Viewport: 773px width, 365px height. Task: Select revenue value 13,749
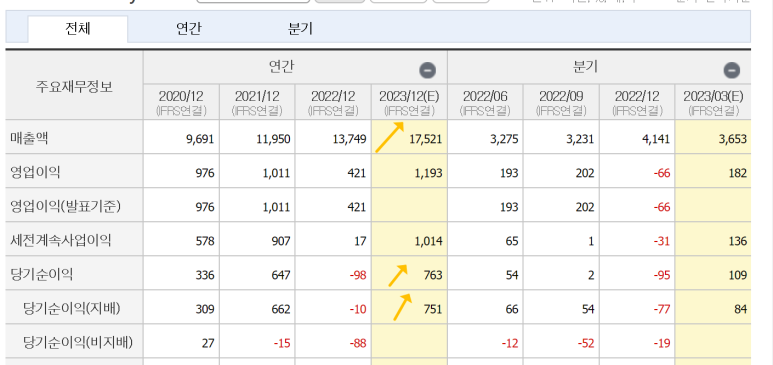pyautogui.click(x=349, y=140)
